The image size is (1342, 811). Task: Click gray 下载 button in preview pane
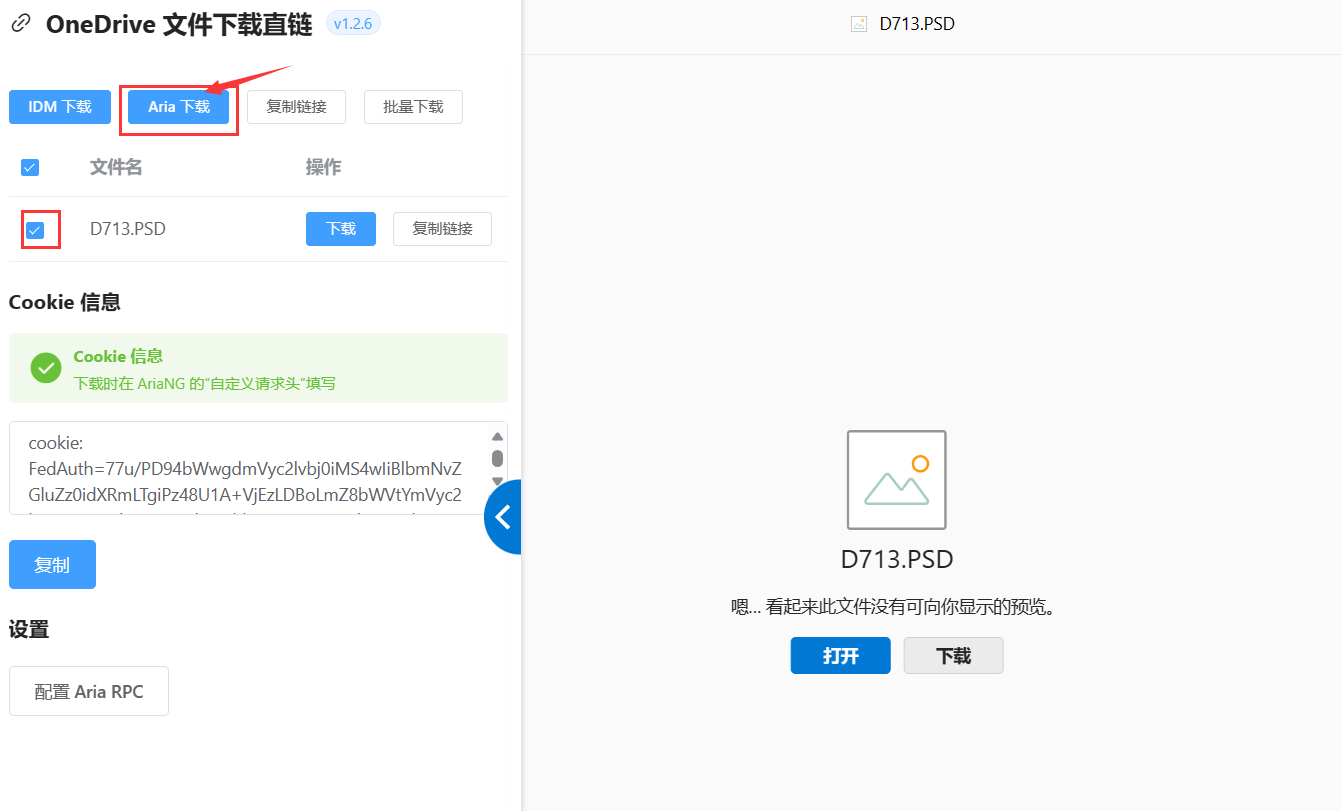[x=953, y=656]
